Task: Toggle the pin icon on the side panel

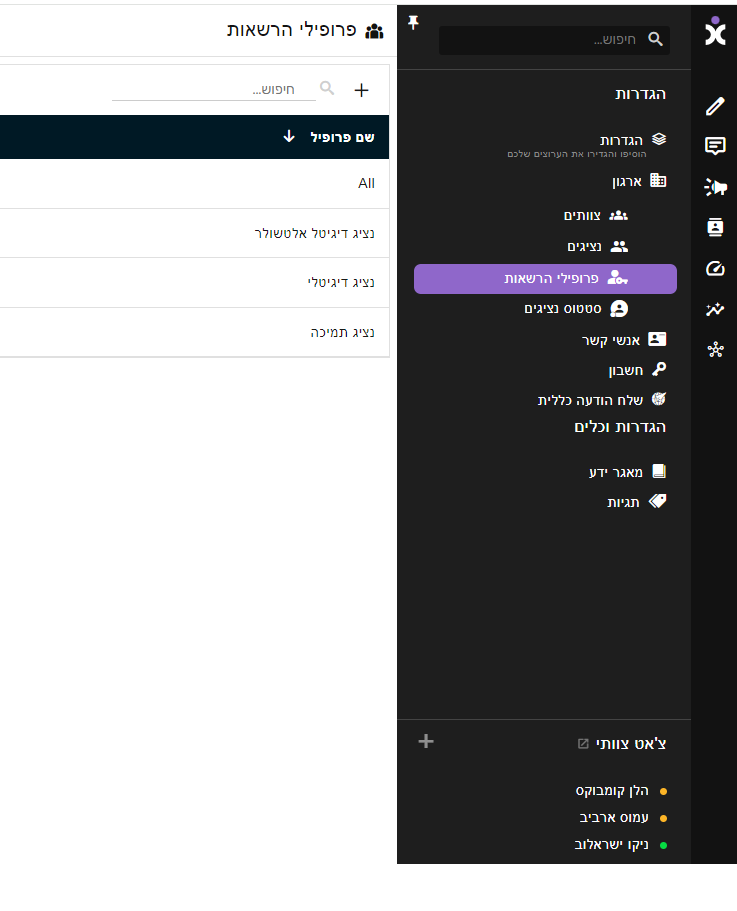Action: point(414,23)
